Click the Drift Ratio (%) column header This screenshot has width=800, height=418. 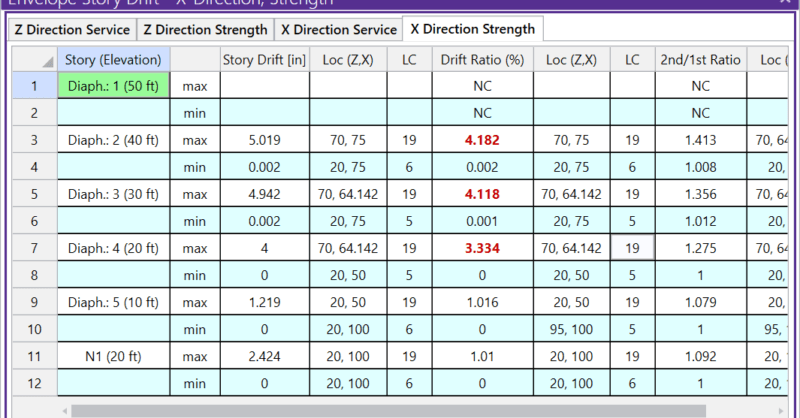click(x=482, y=60)
